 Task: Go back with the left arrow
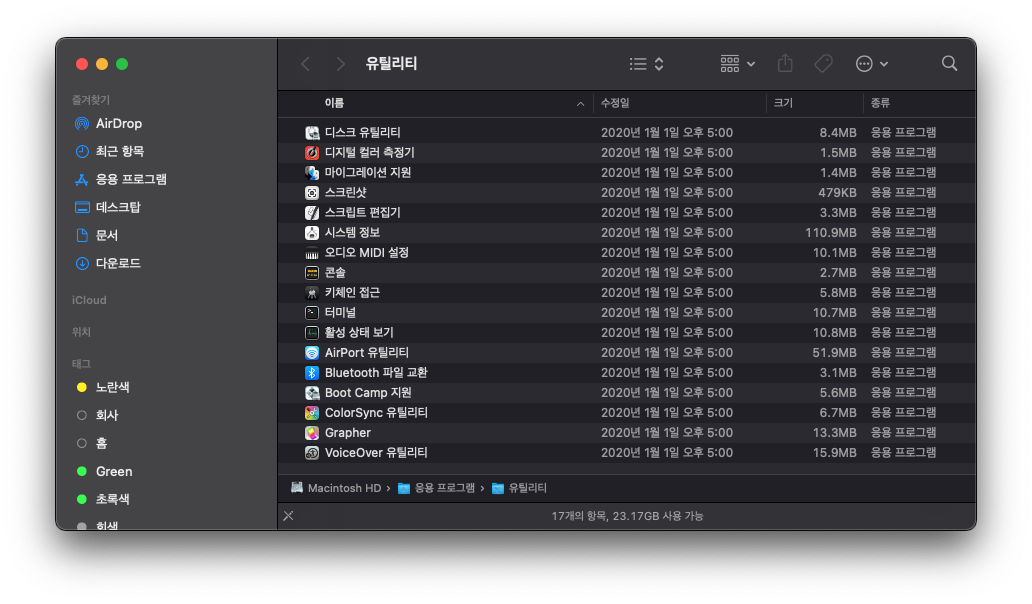(305, 64)
